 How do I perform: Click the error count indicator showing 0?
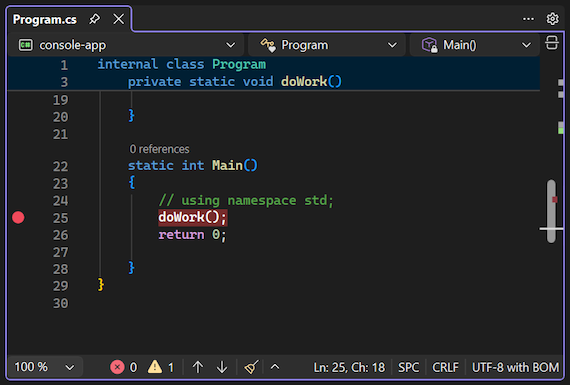point(124,367)
